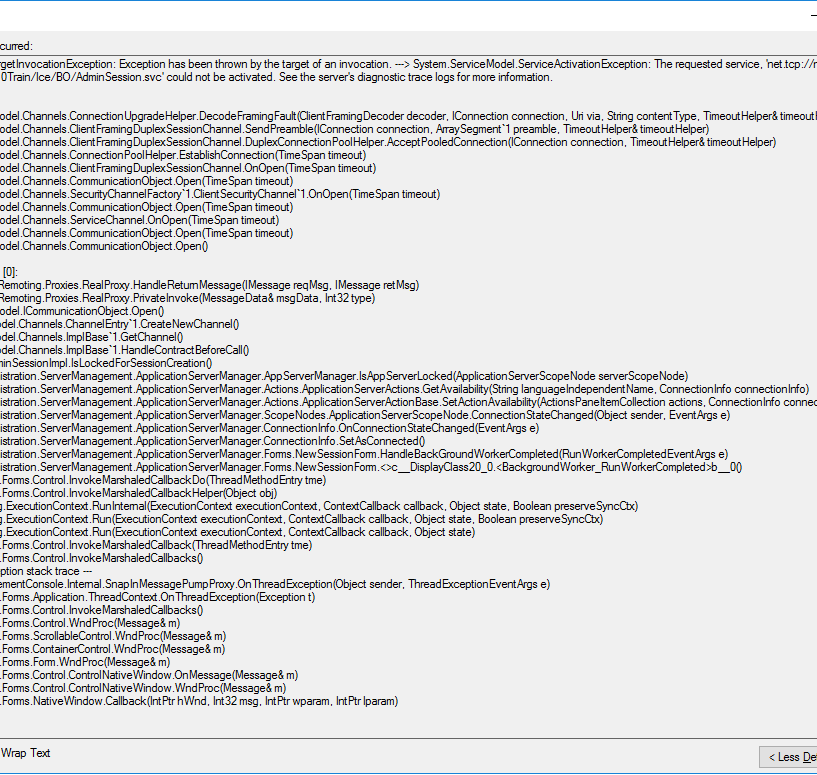Select the NativeWindow.Callback stack trace line

pos(200,700)
